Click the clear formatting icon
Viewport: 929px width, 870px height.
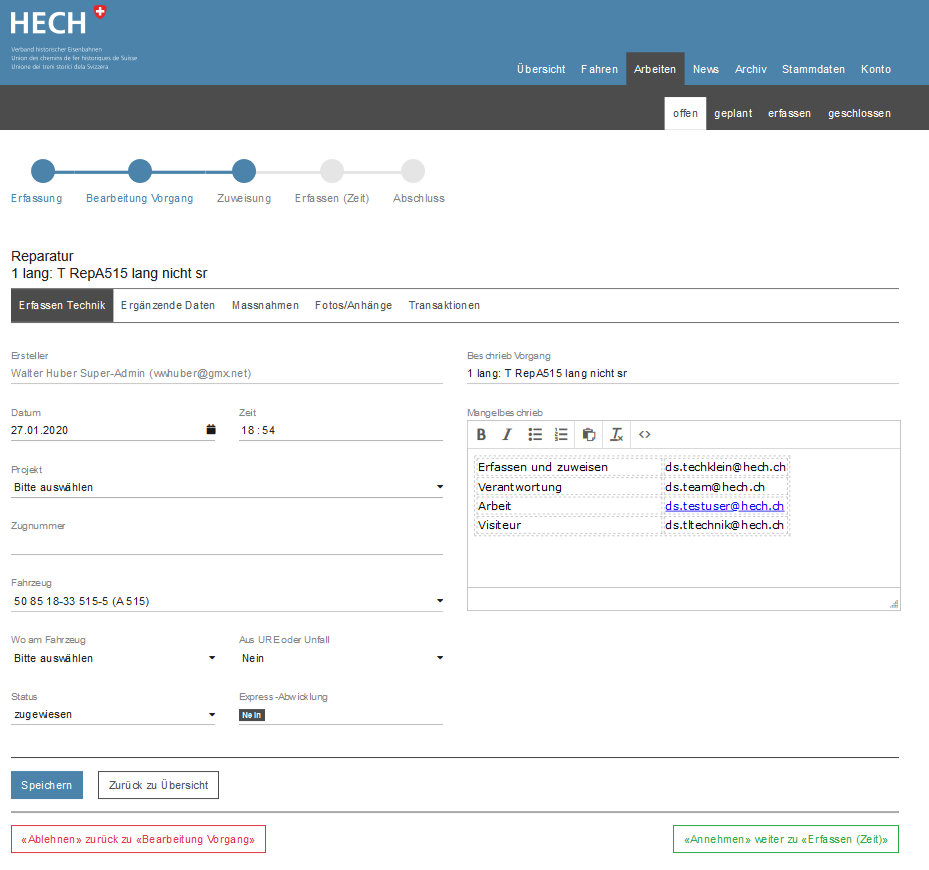(617, 434)
